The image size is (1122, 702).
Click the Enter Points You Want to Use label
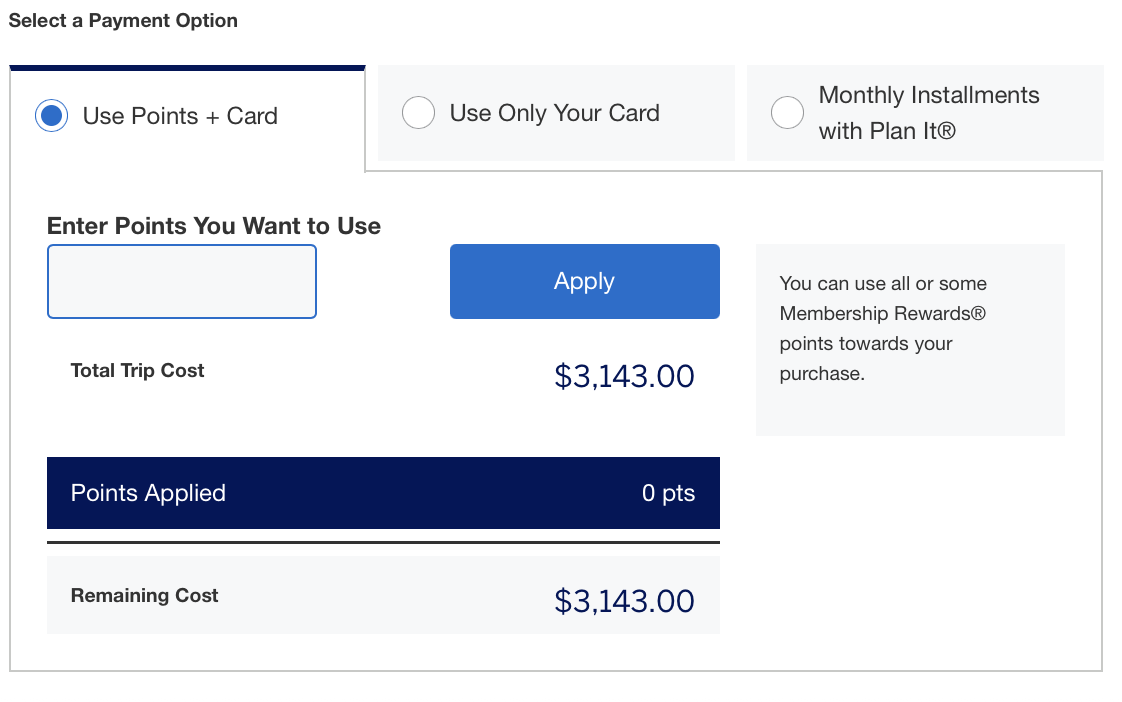coord(213,226)
